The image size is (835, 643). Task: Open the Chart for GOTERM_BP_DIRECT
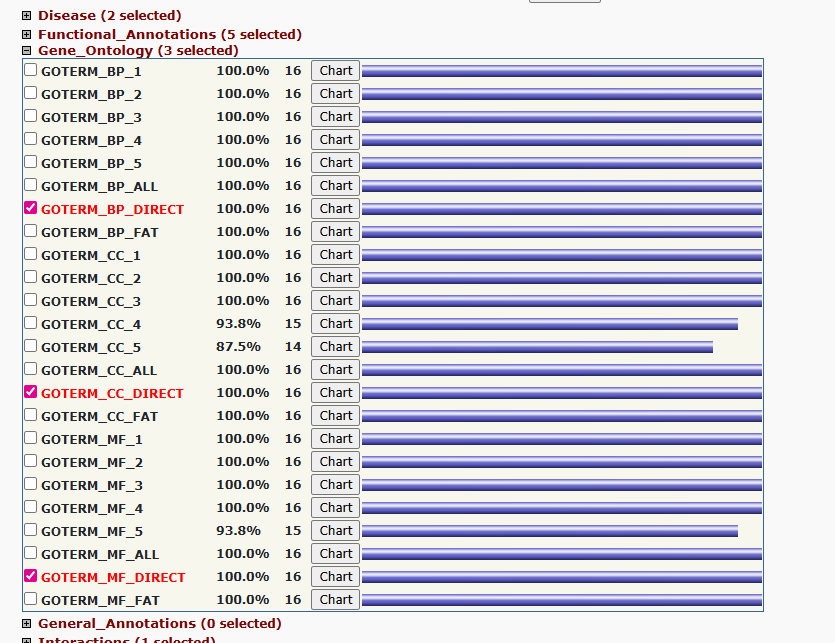(335, 209)
